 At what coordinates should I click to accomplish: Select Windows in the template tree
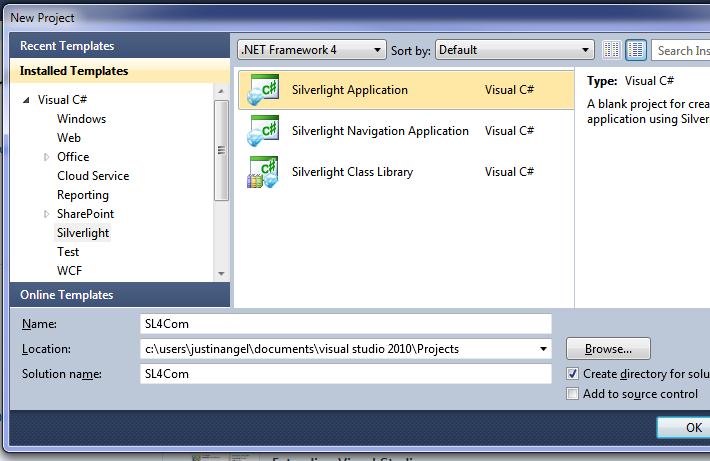coord(82,119)
